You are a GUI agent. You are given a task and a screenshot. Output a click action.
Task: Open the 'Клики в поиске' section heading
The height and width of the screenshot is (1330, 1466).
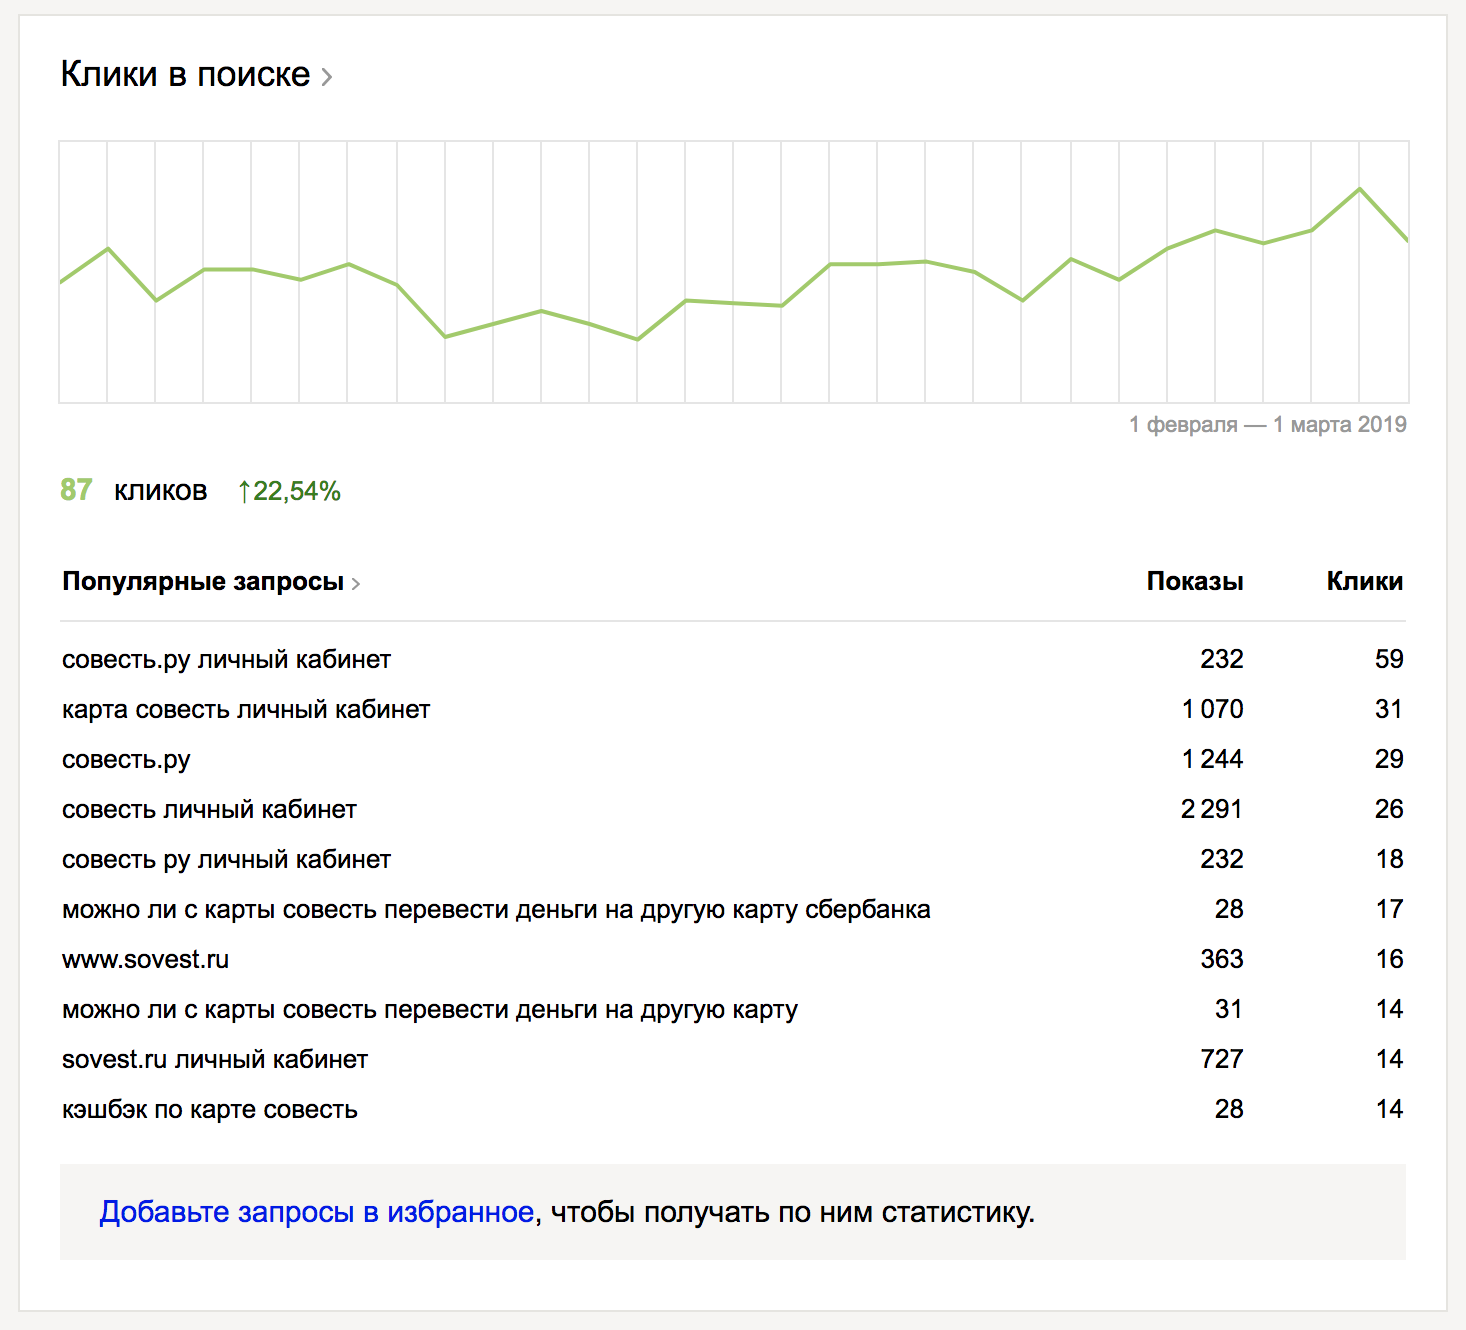pyautogui.click(x=185, y=75)
